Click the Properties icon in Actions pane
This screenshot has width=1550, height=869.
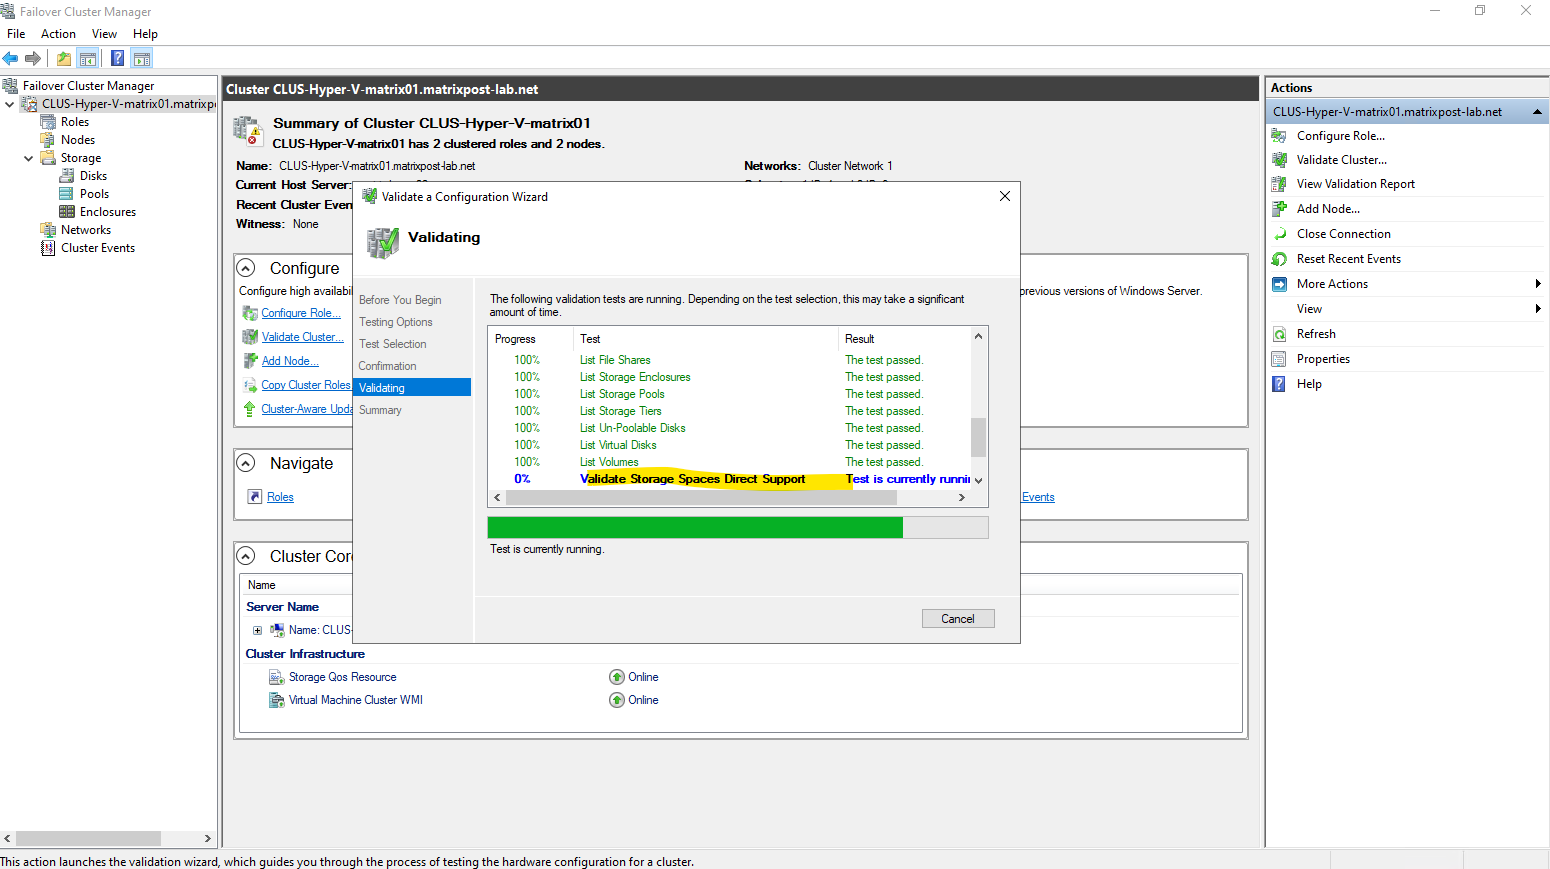(x=1279, y=359)
